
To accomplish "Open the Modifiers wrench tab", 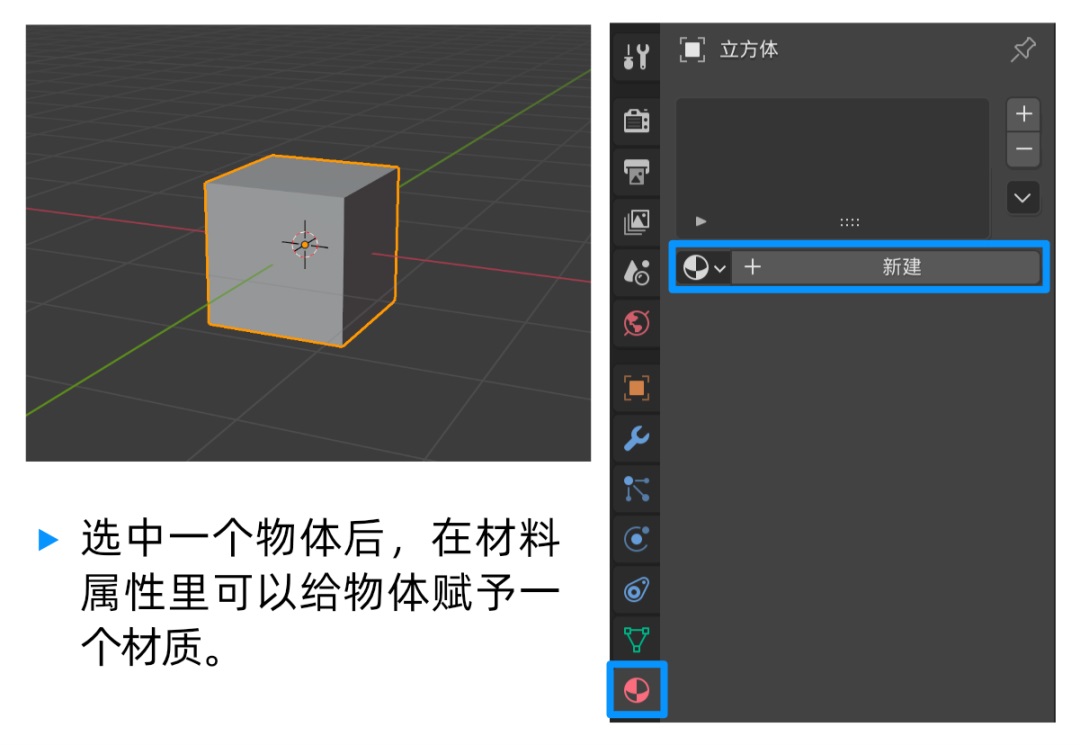I will (x=636, y=438).
